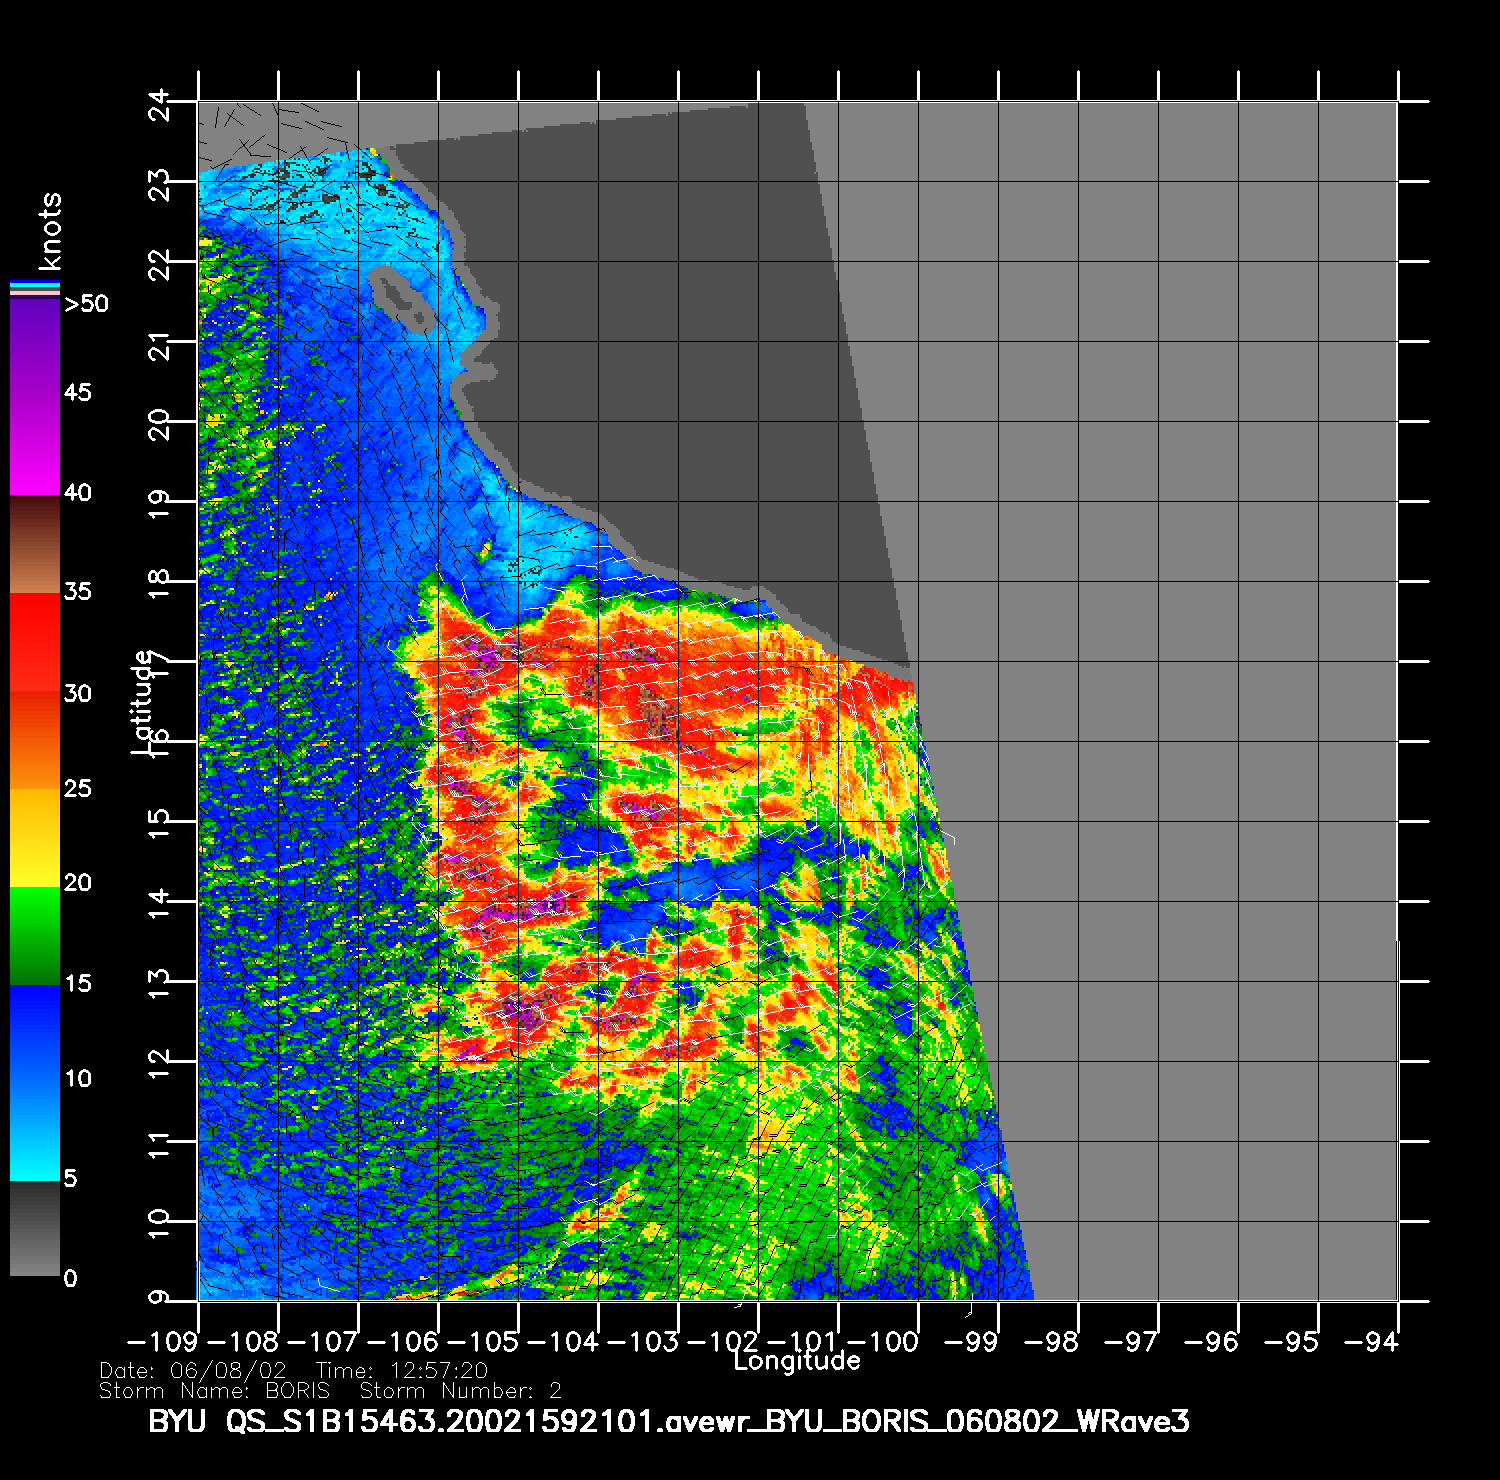Click the BYU QS_S1B15463 file title
Image resolution: width=1500 pixels, height=1480 pixels.
click(668, 1421)
